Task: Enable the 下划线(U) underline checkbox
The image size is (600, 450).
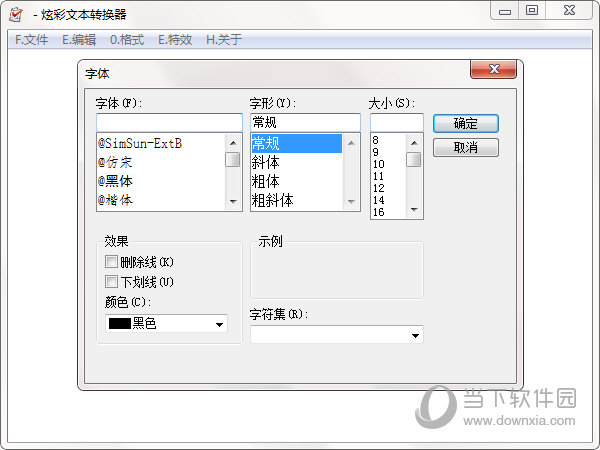Action: tap(111, 282)
